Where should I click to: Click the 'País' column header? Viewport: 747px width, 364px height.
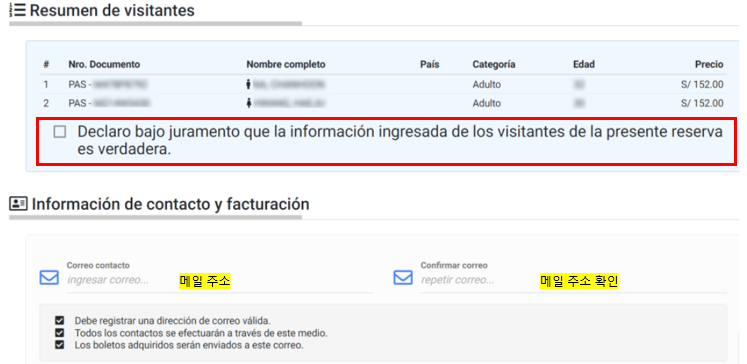[430, 64]
